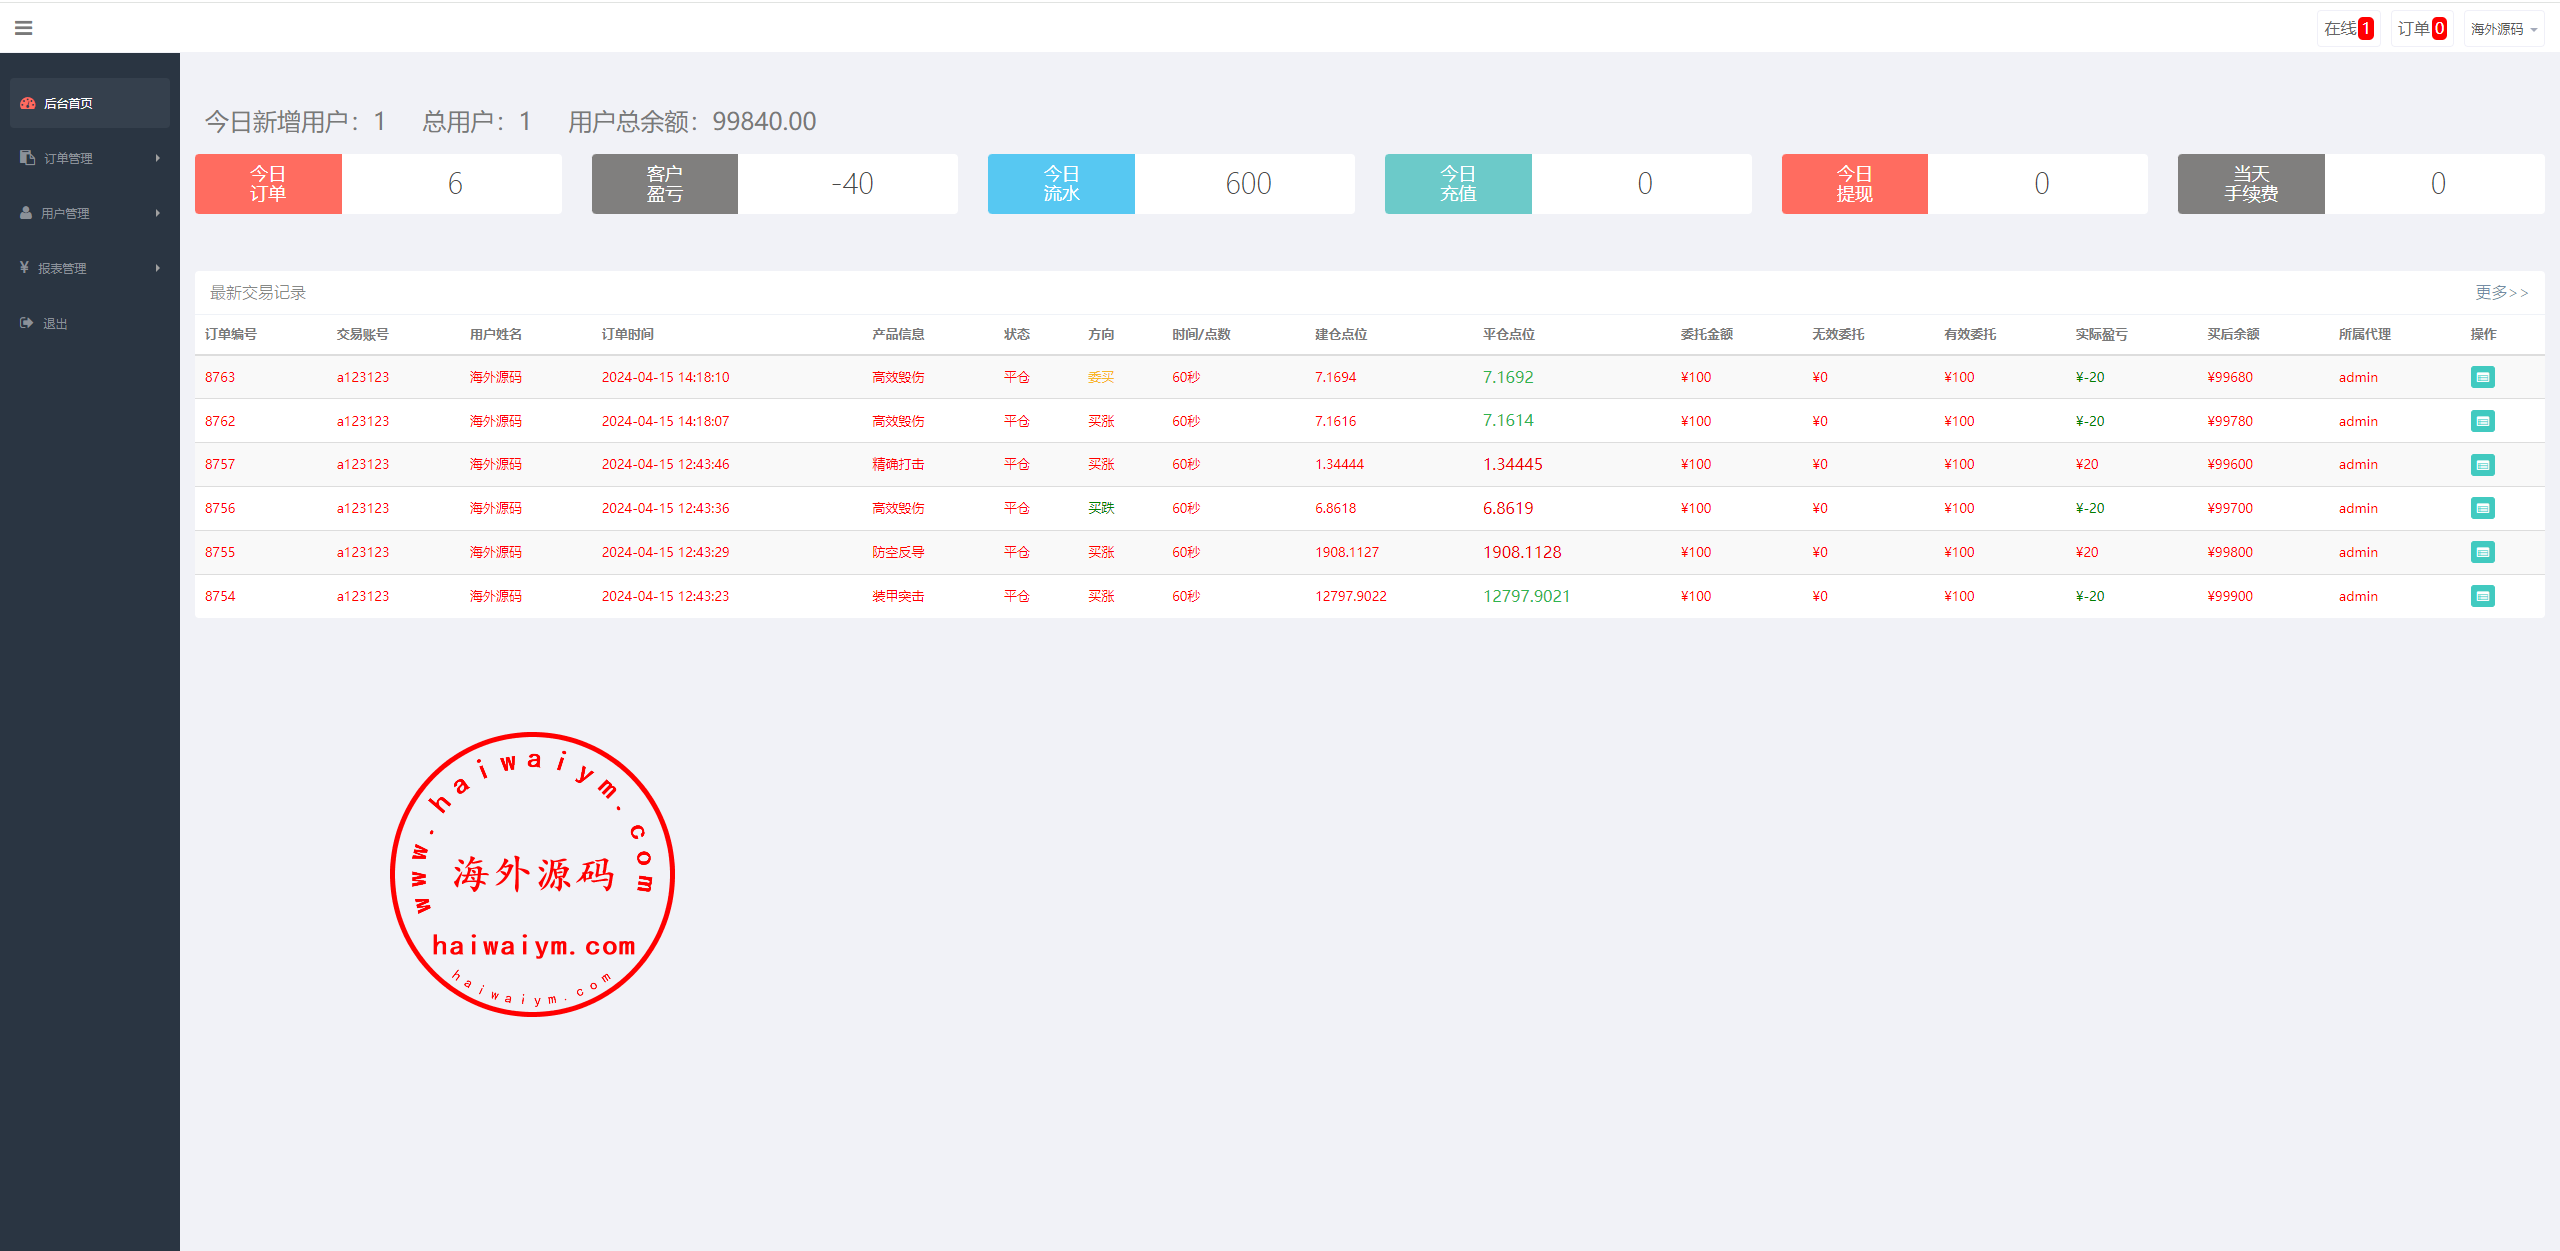Open details icon for order 8754
Image resolution: width=2560 pixels, height=1251 pixels.
[2482, 596]
